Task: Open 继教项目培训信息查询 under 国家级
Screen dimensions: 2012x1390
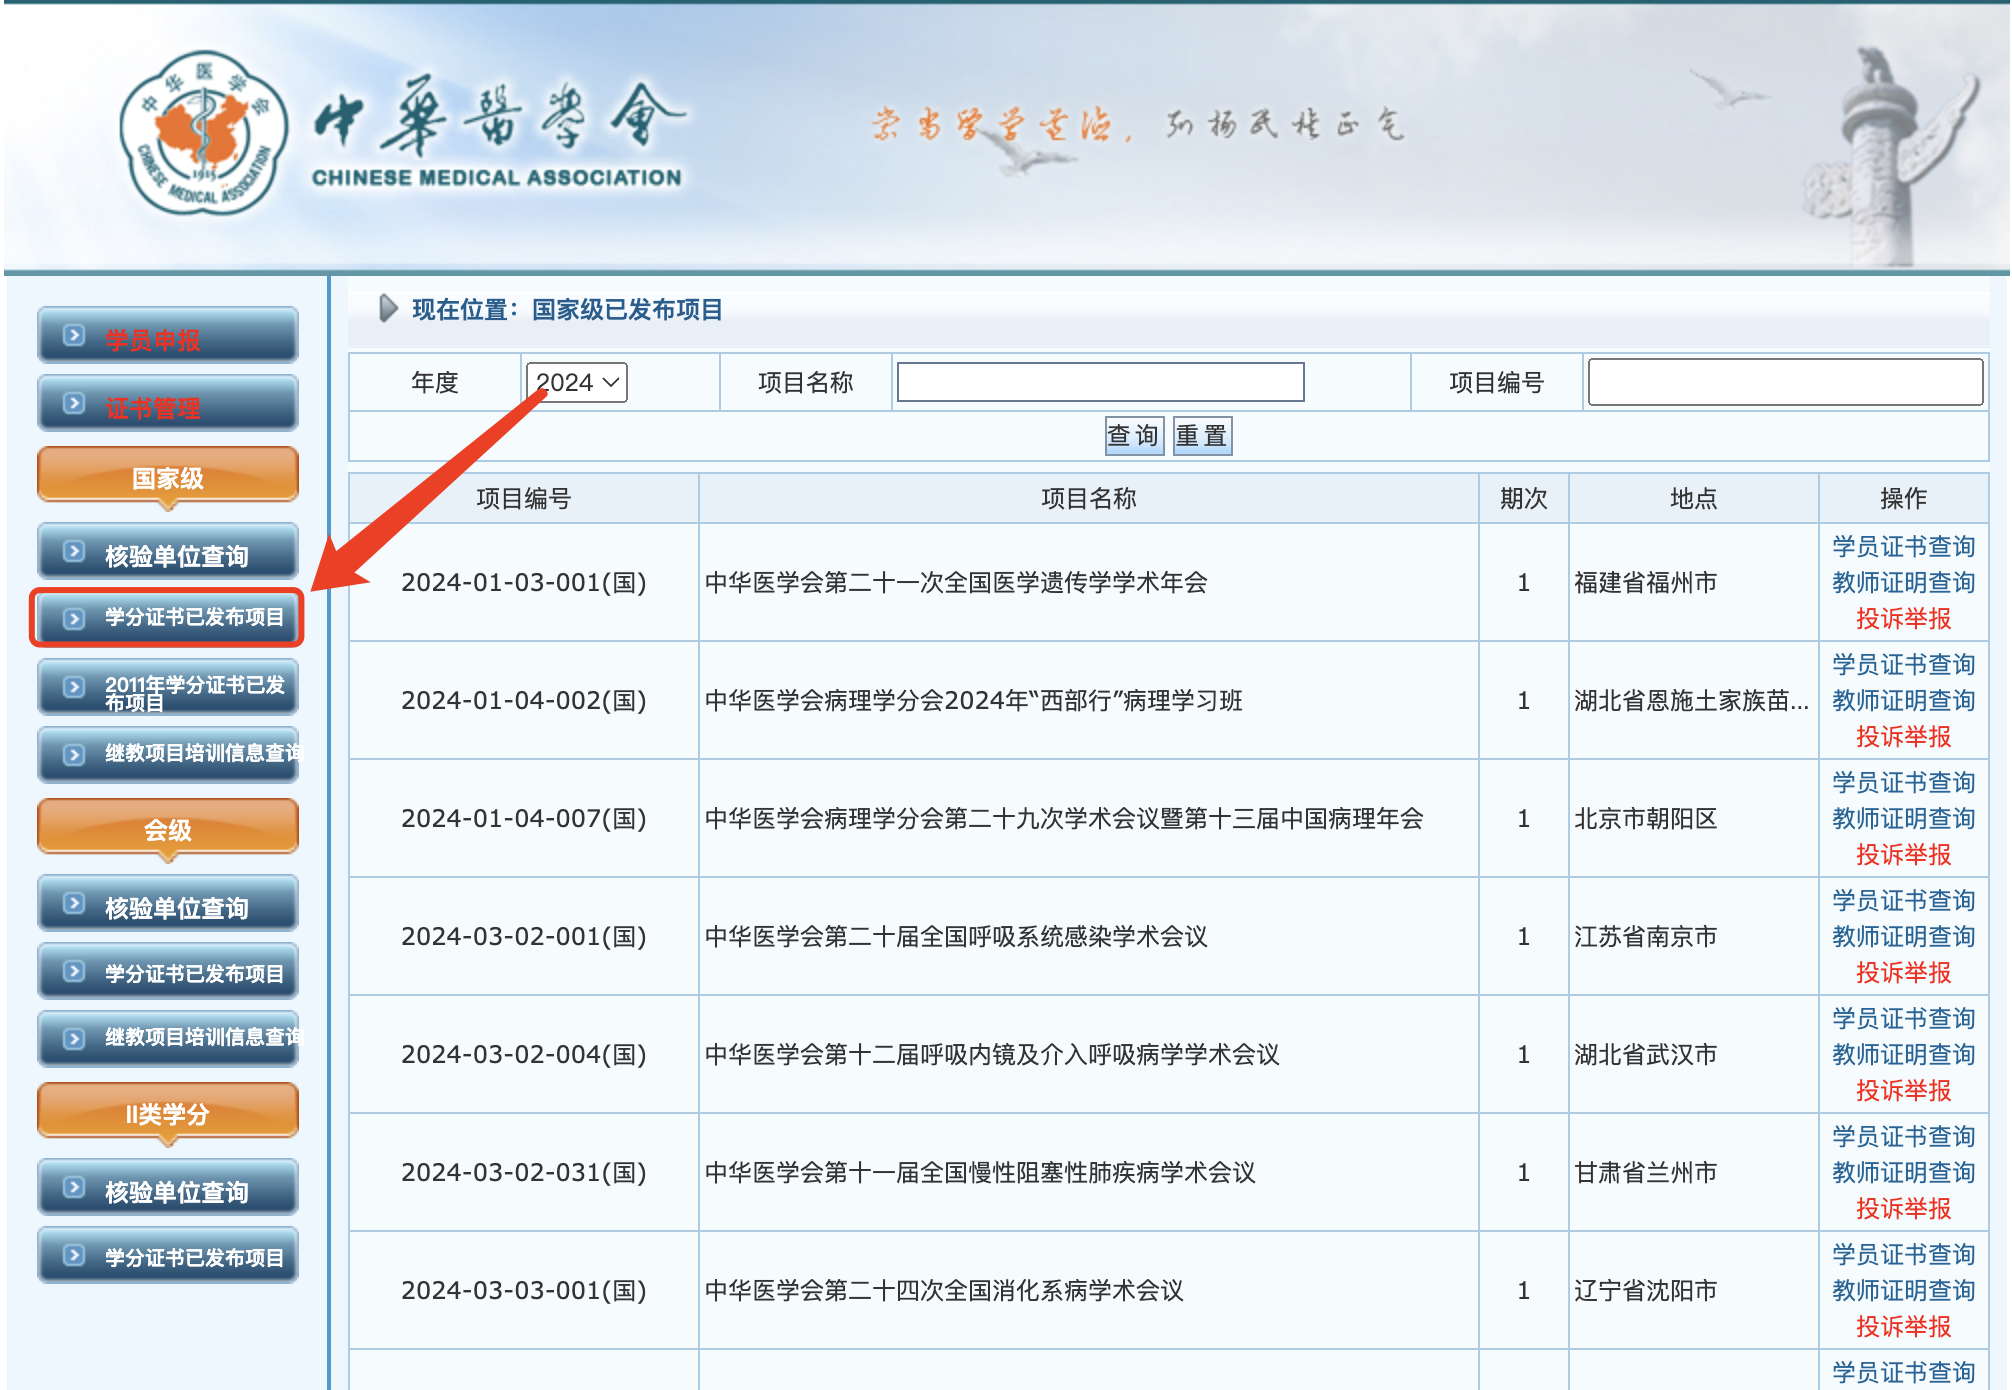Action: [x=168, y=755]
